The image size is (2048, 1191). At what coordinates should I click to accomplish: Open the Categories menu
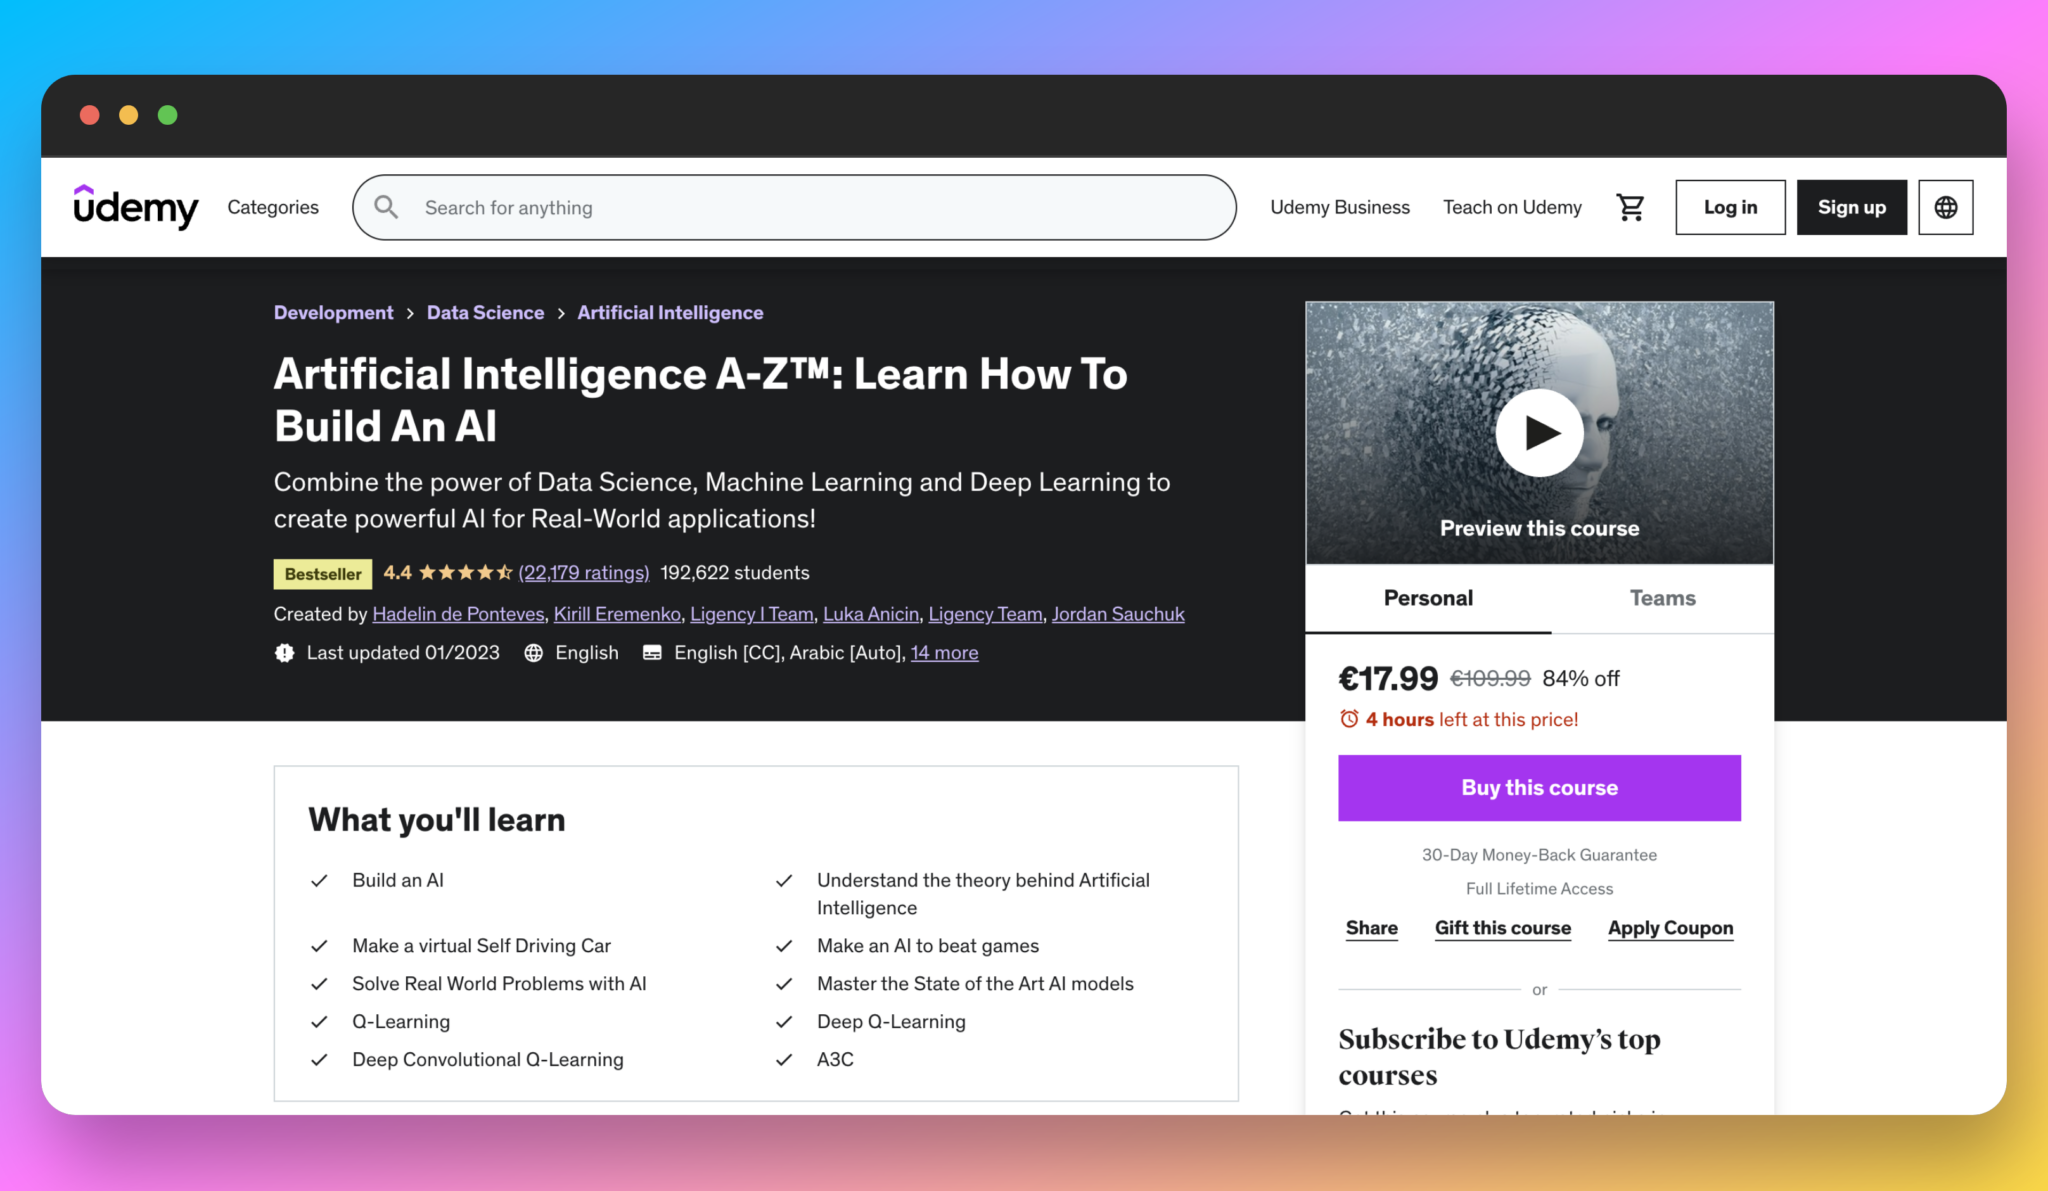272,207
